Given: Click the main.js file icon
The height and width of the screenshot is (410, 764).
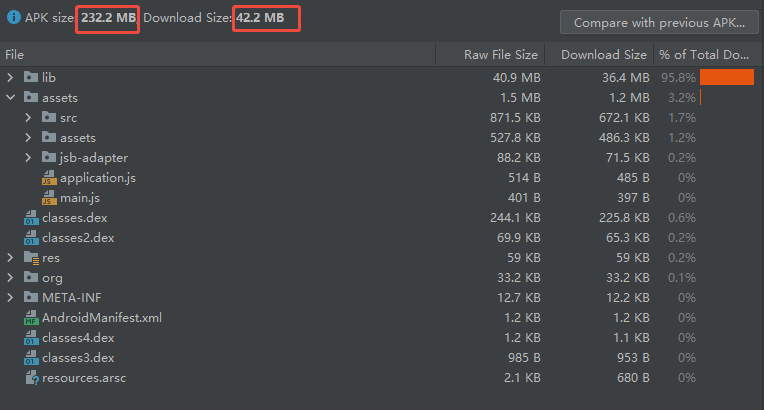Looking at the screenshot, I should [x=49, y=197].
